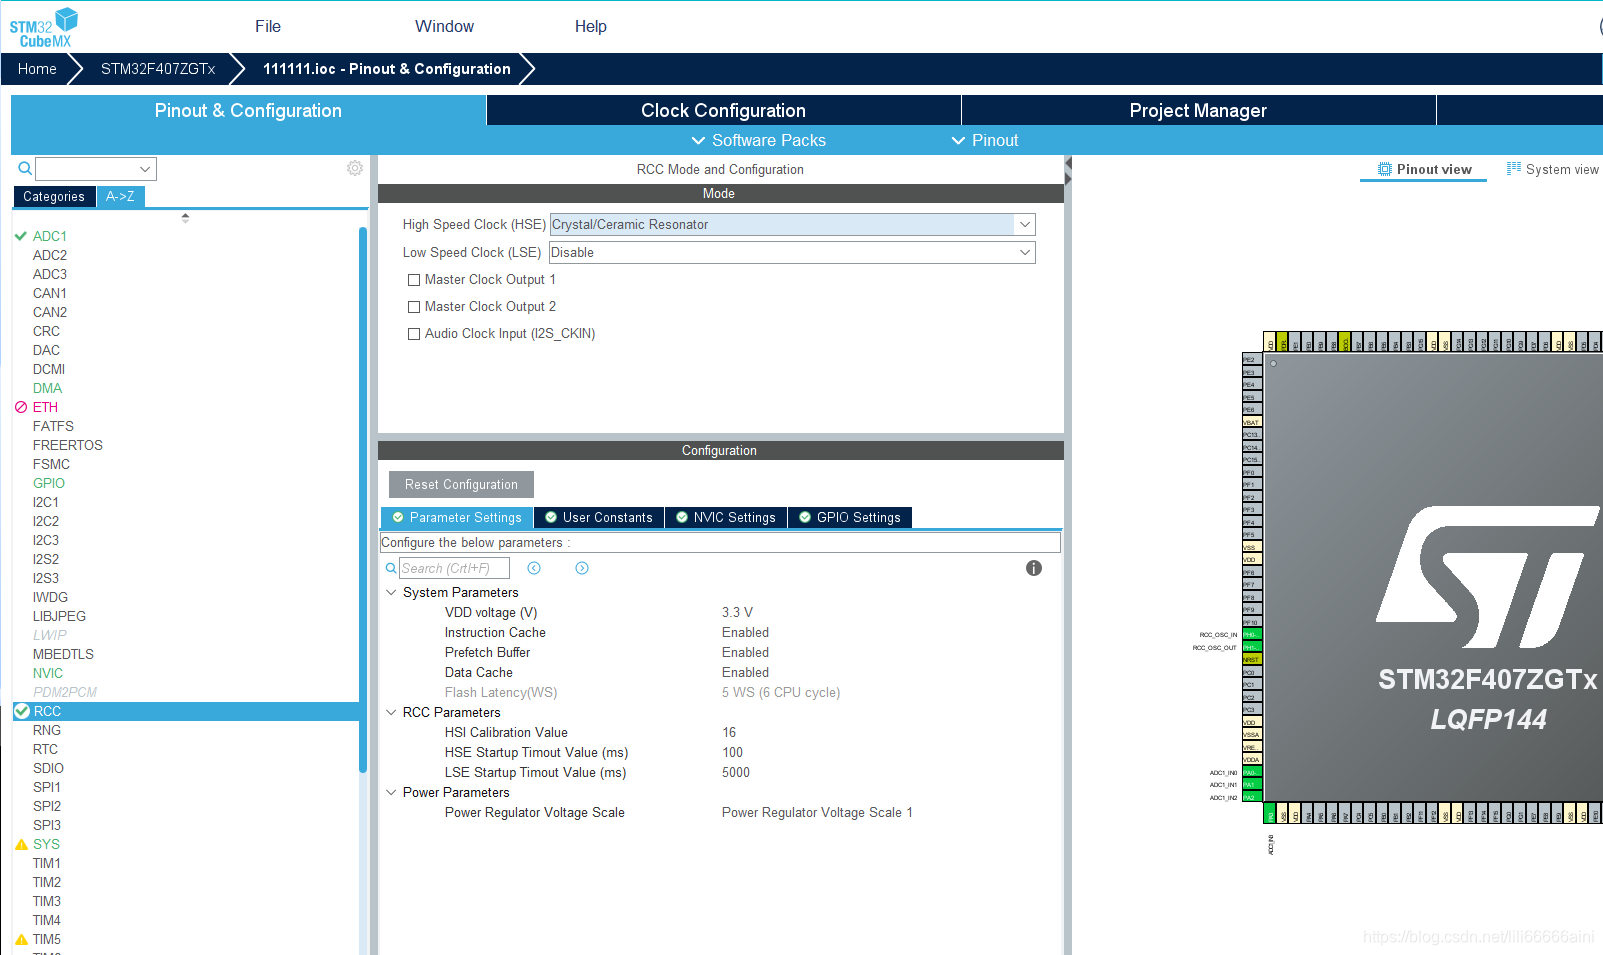Click the Pinout view chip icon
The image size is (1603, 955).
(x=1385, y=169)
